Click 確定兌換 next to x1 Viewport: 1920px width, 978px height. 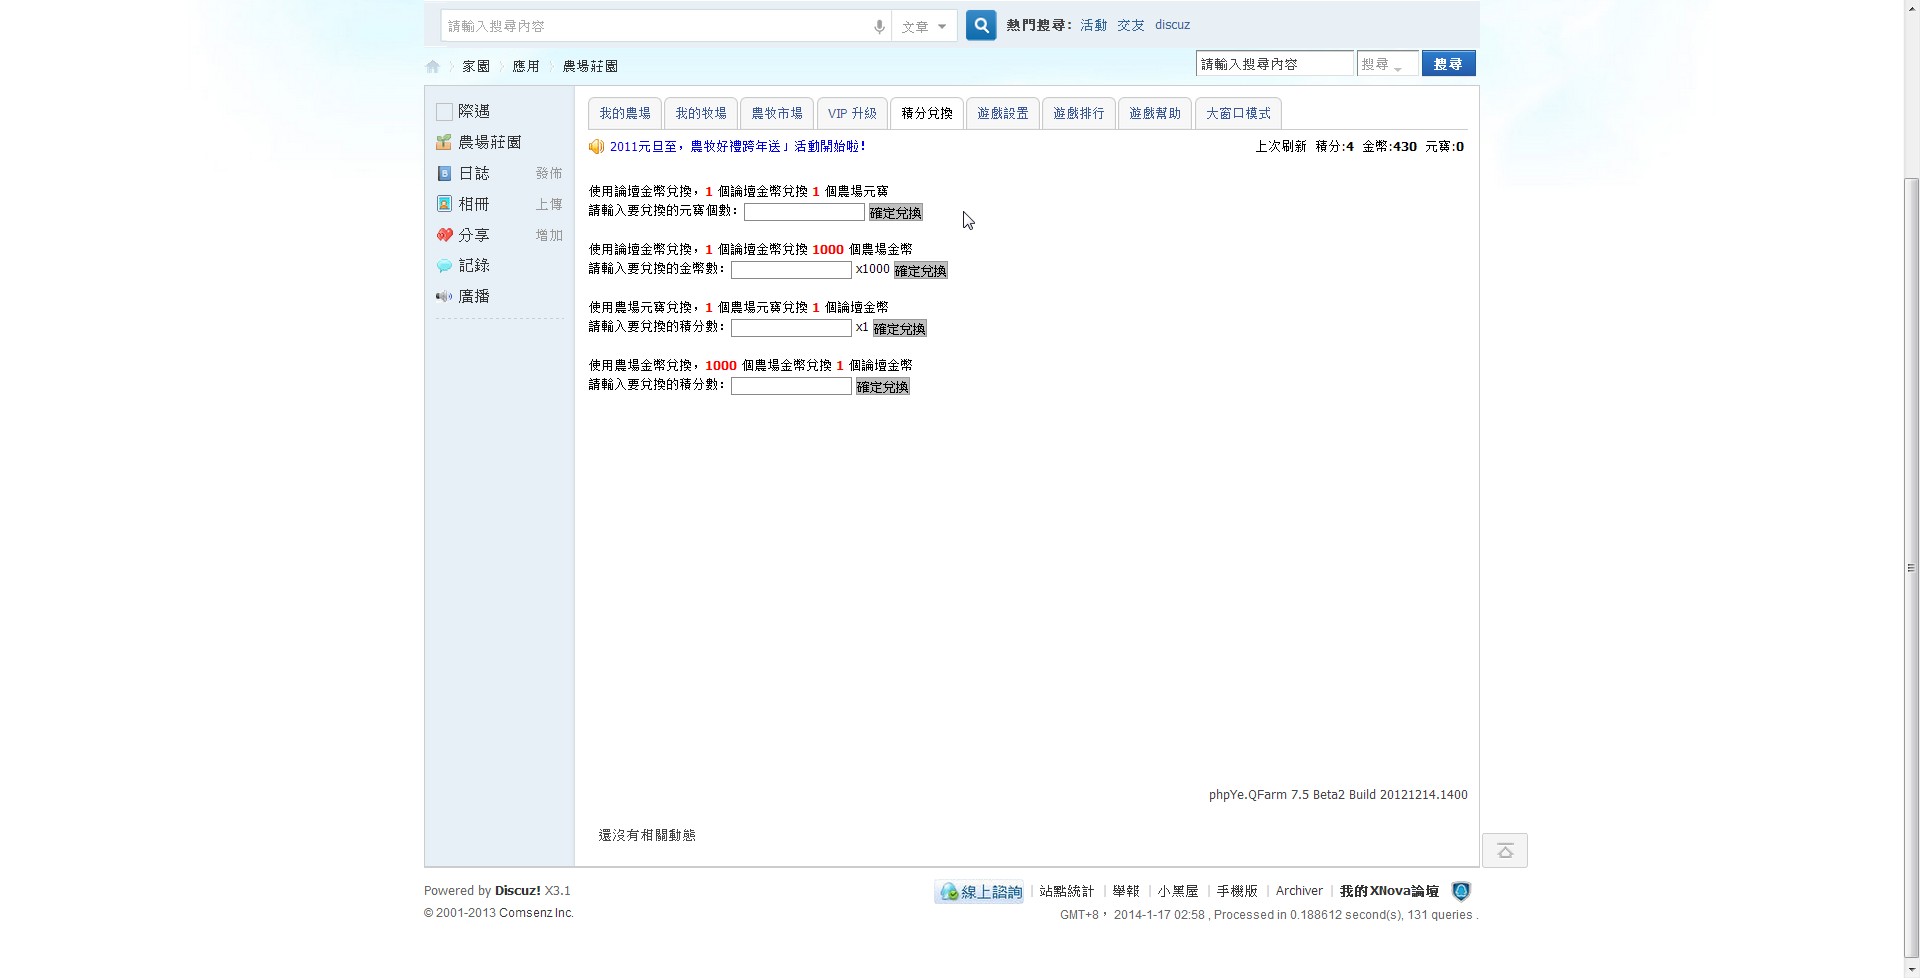[899, 329]
